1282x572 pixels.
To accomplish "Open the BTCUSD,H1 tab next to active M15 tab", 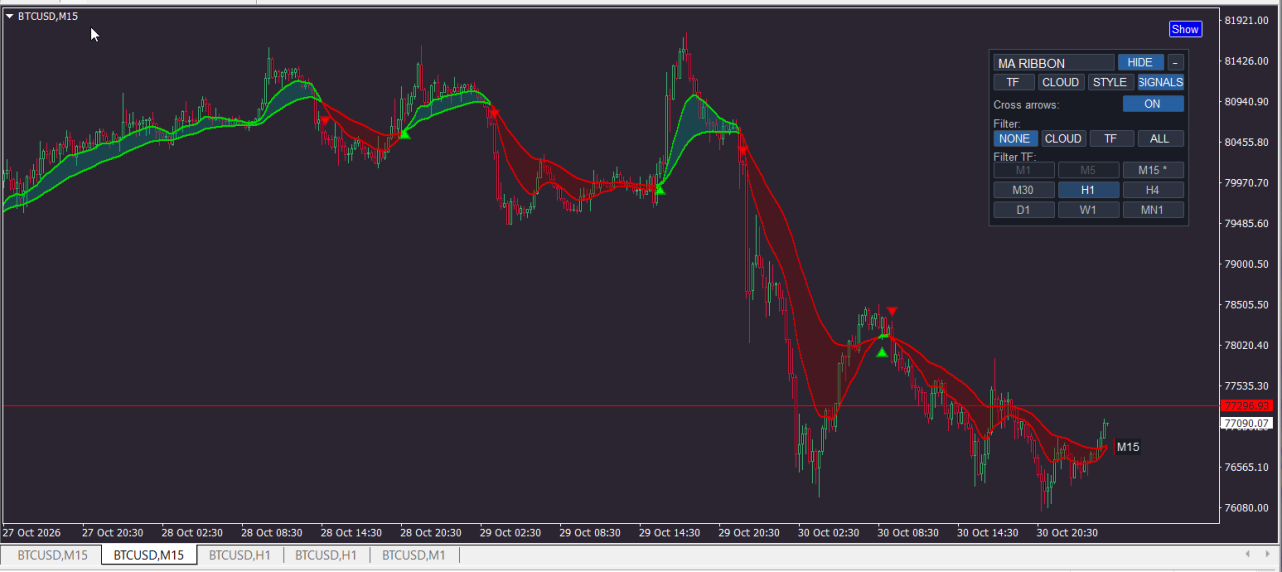I will point(240,555).
